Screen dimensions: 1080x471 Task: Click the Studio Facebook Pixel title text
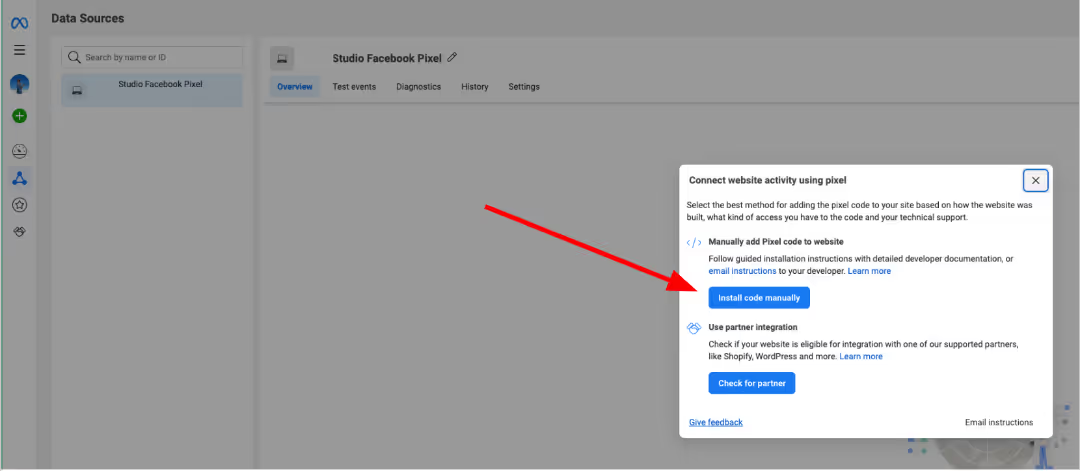[x=386, y=59]
